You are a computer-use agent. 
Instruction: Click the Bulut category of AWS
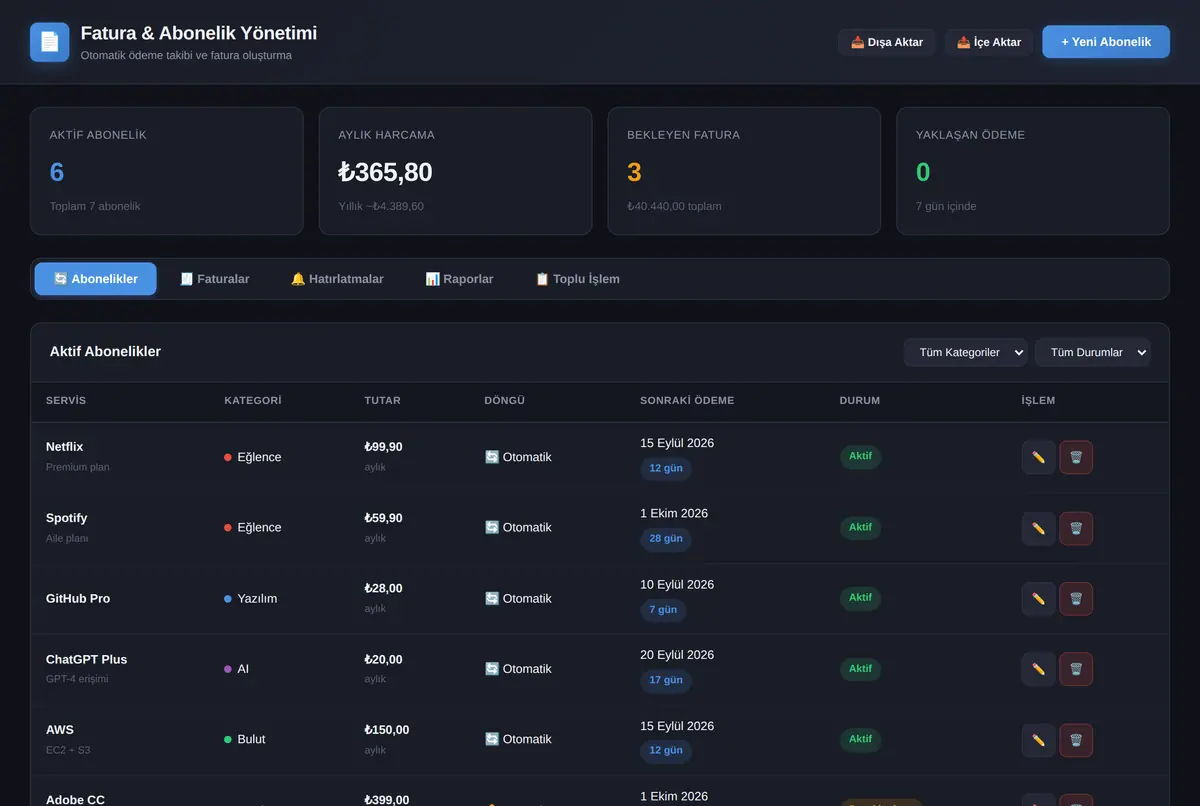[245, 740]
